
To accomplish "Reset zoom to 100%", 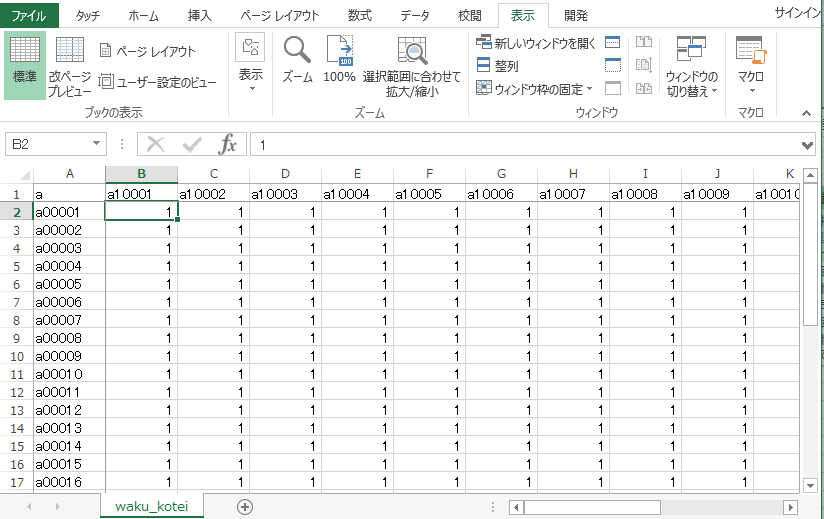I will 339,60.
